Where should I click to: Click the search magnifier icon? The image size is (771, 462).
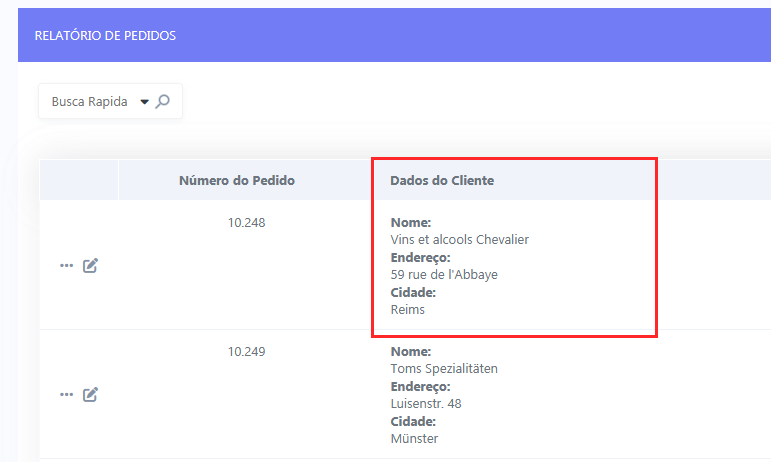point(163,101)
